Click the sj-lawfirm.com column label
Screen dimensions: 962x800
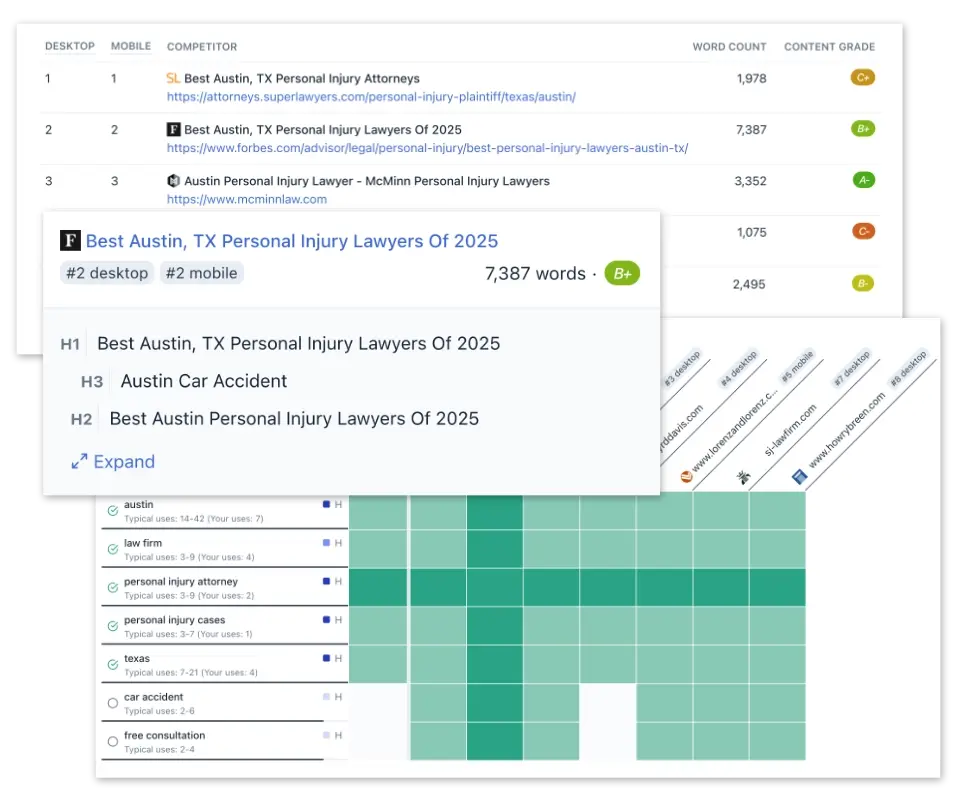pos(790,430)
